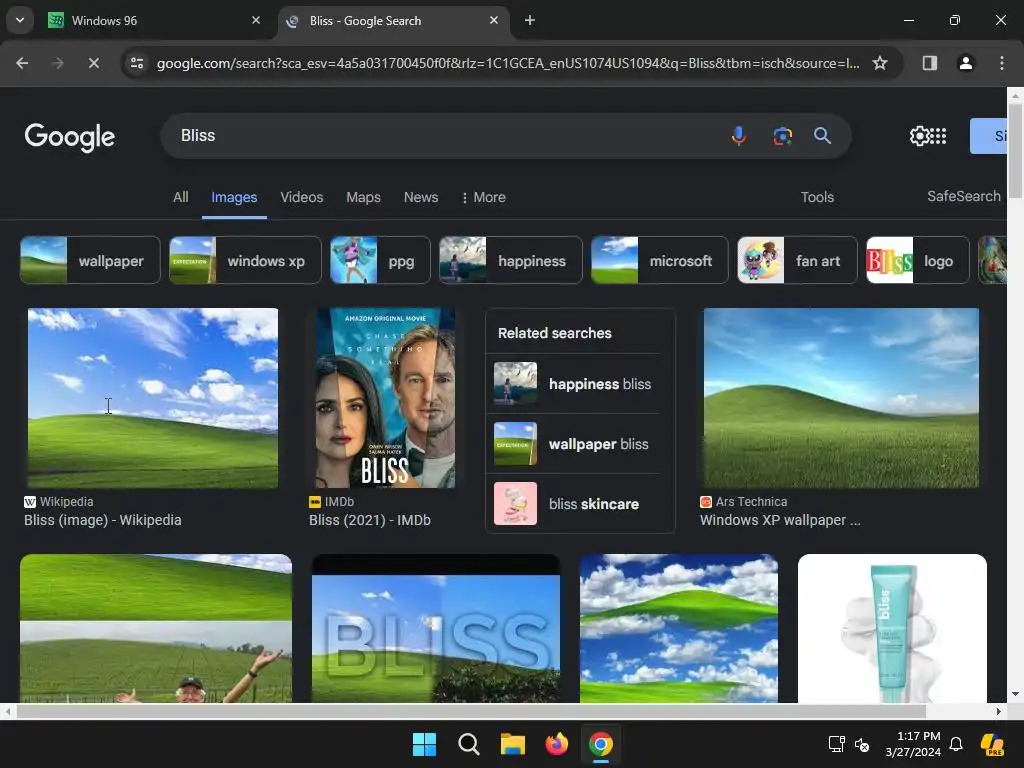Filter by the happiness chip
This screenshot has width=1024, height=768.
pyautogui.click(x=511, y=261)
